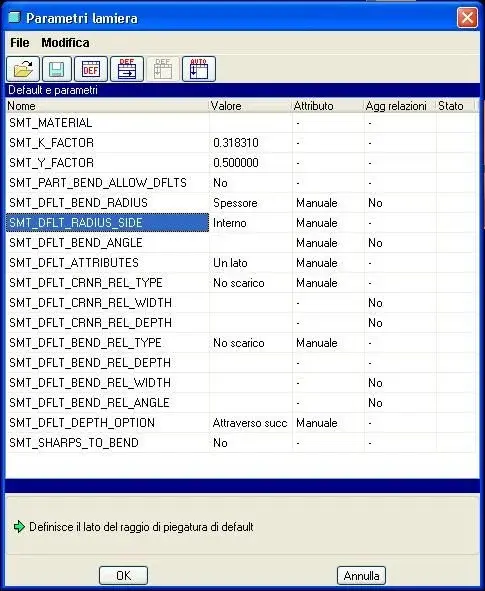Select the SMT_MATERIAL row
The width and height of the screenshot is (485, 591).
pos(240,123)
